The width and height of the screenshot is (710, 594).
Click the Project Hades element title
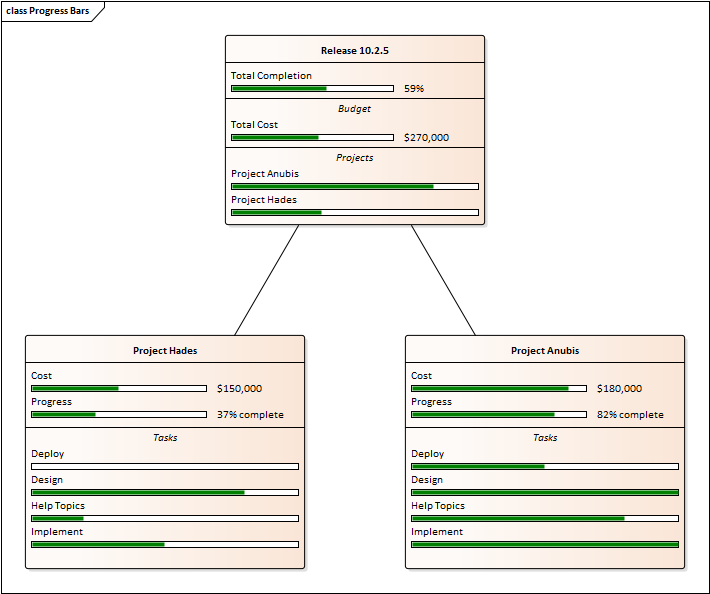[165, 350]
